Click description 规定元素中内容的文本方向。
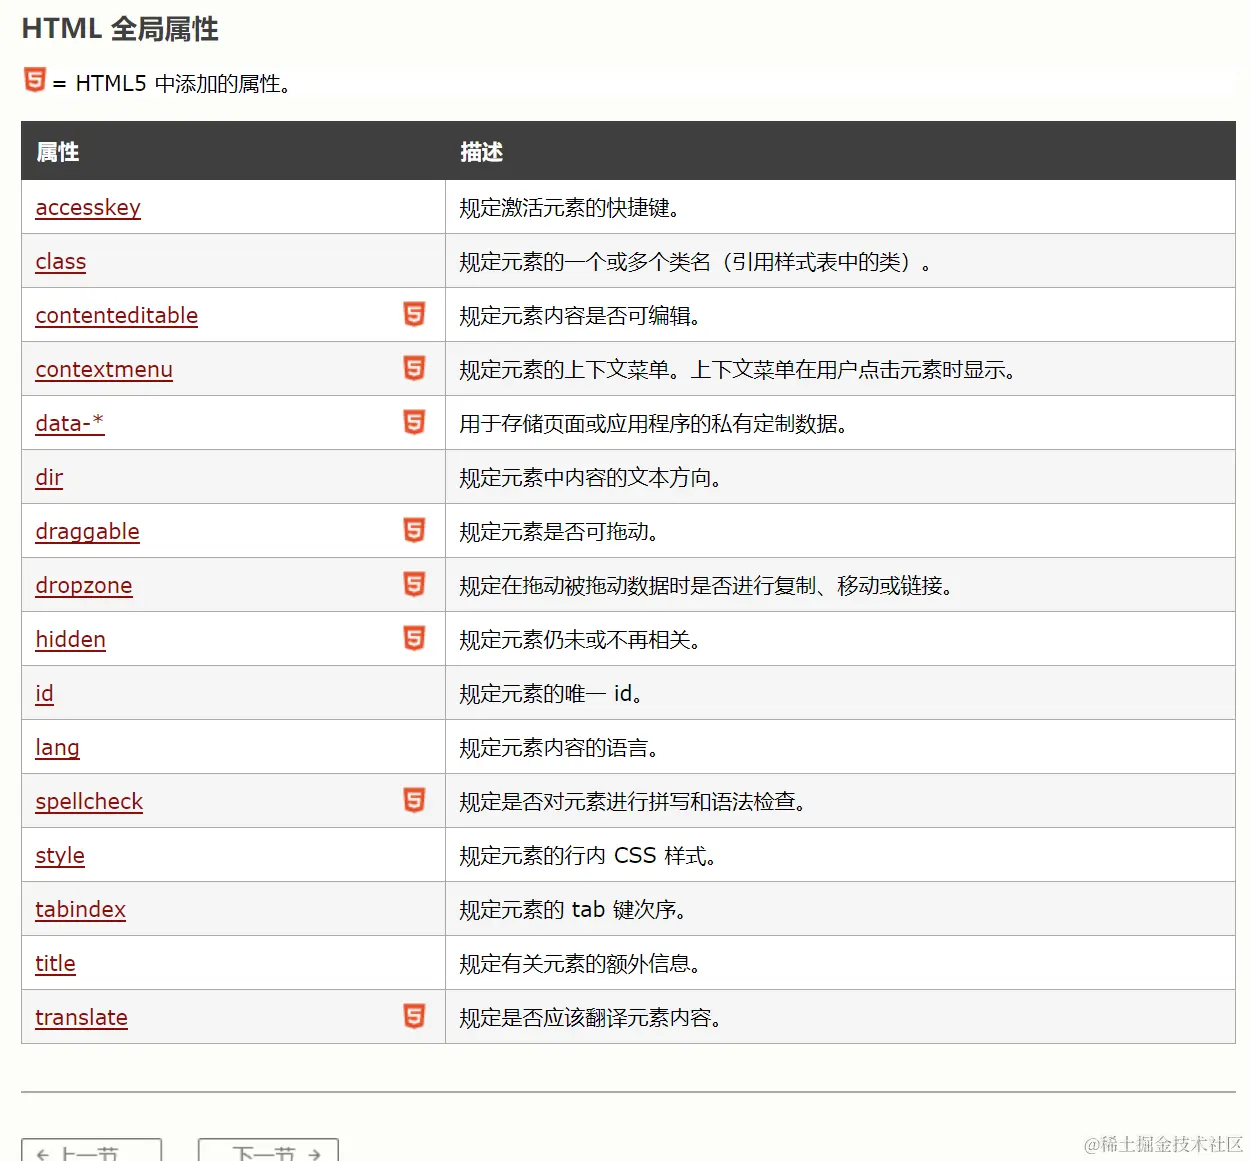This screenshot has height=1161, width=1250. pyautogui.click(x=591, y=478)
